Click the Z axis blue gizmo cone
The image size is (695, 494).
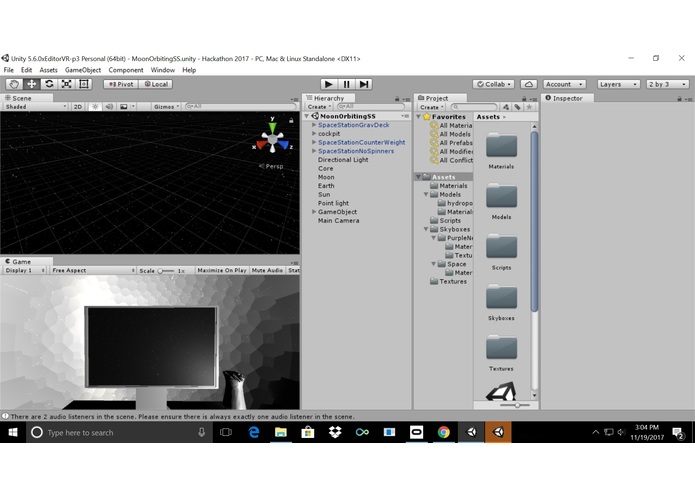pos(283,144)
